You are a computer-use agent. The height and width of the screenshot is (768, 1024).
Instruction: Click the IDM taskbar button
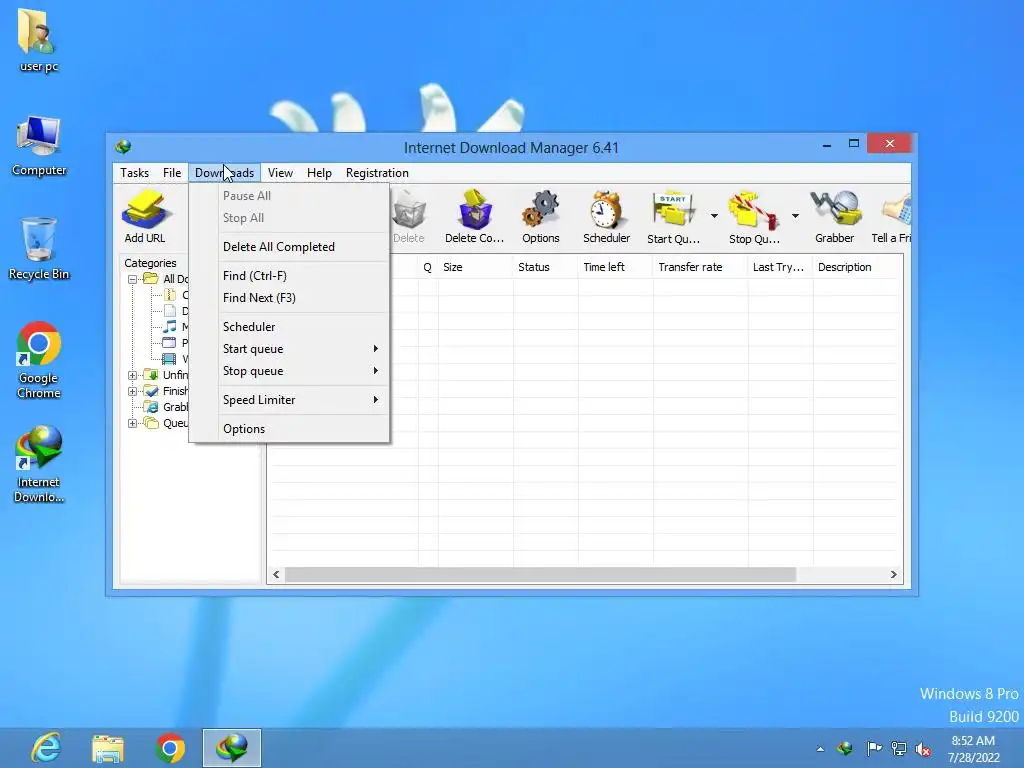coord(232,748)
